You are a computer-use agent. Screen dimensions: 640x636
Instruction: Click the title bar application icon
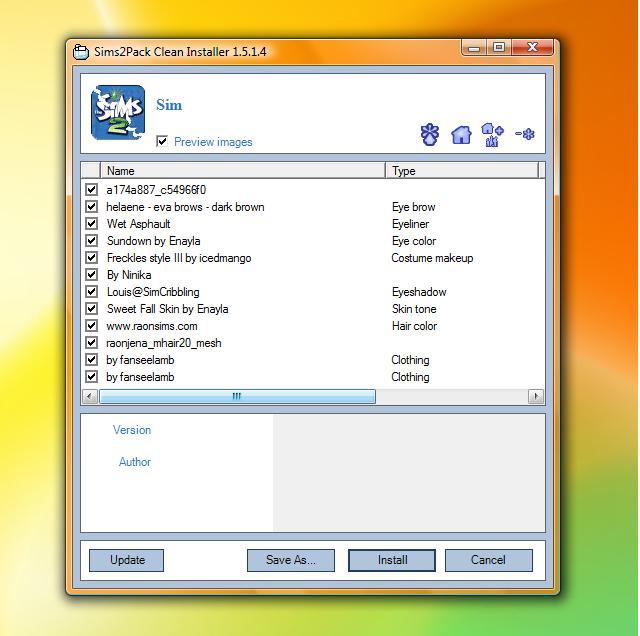coord(81,52)
